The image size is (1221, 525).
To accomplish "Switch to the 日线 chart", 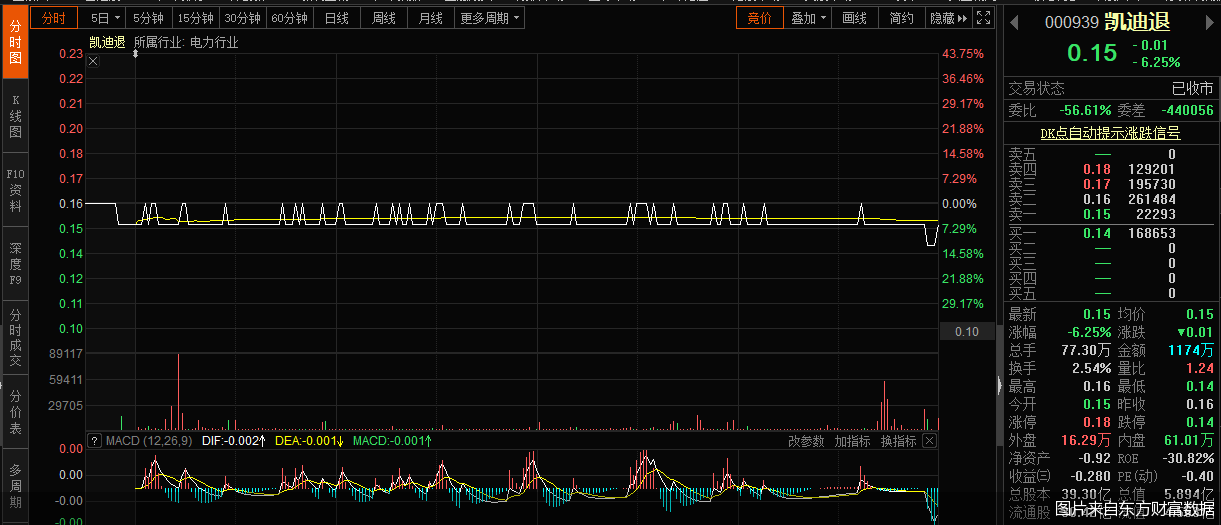I will [x=337, y=18].
